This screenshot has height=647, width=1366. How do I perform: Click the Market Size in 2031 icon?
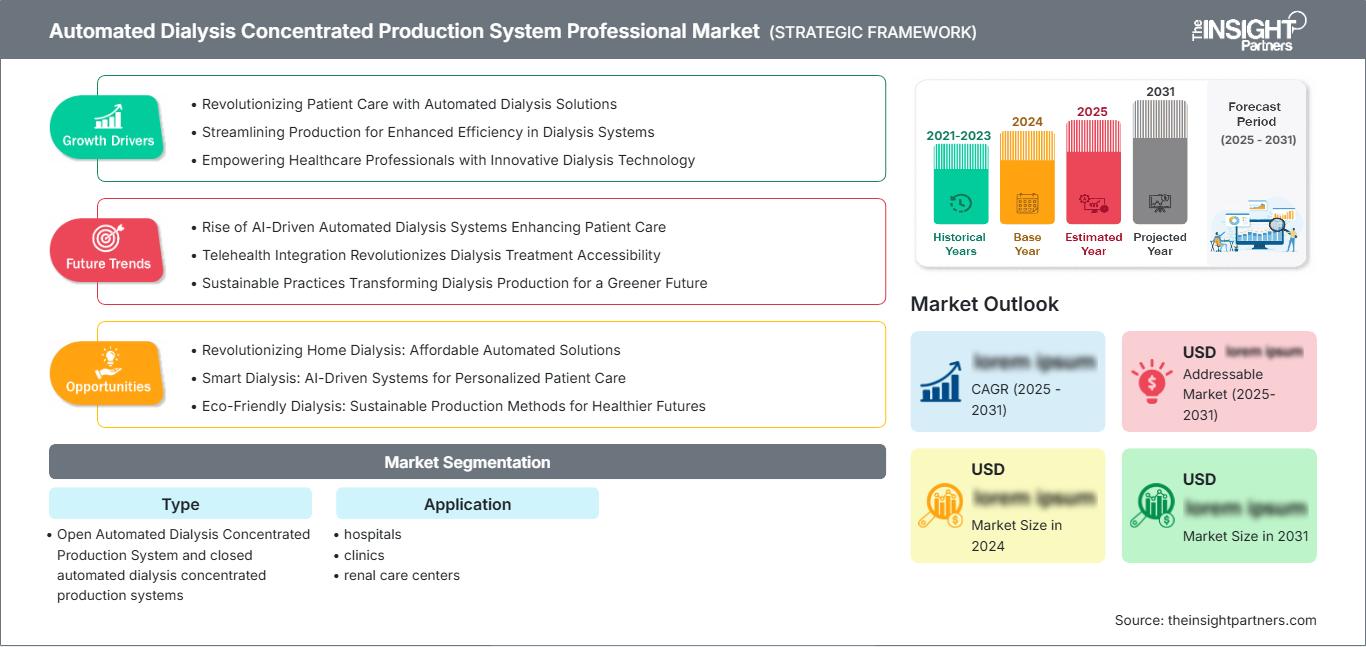[1152, 505]
